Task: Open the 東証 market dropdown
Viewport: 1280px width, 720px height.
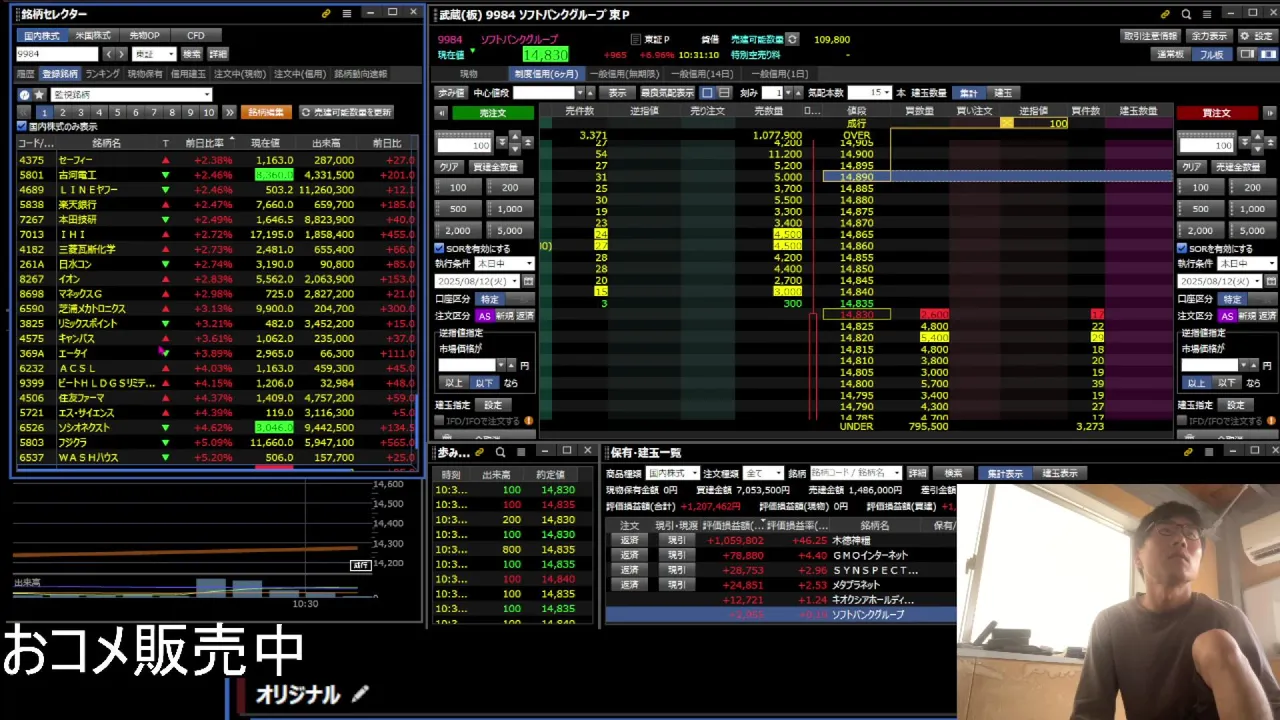Action: [x=154, y=54]
